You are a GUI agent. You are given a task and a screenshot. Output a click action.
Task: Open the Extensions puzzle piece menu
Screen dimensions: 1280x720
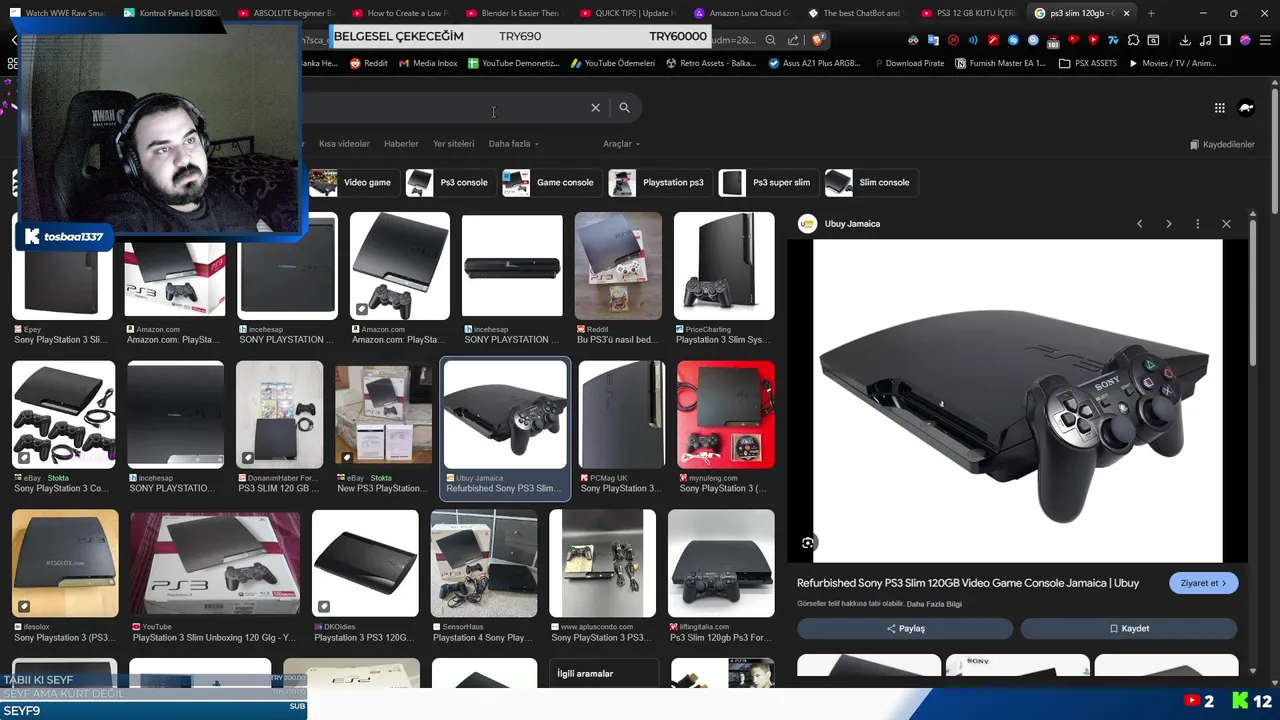click(x=1133, y=40)
